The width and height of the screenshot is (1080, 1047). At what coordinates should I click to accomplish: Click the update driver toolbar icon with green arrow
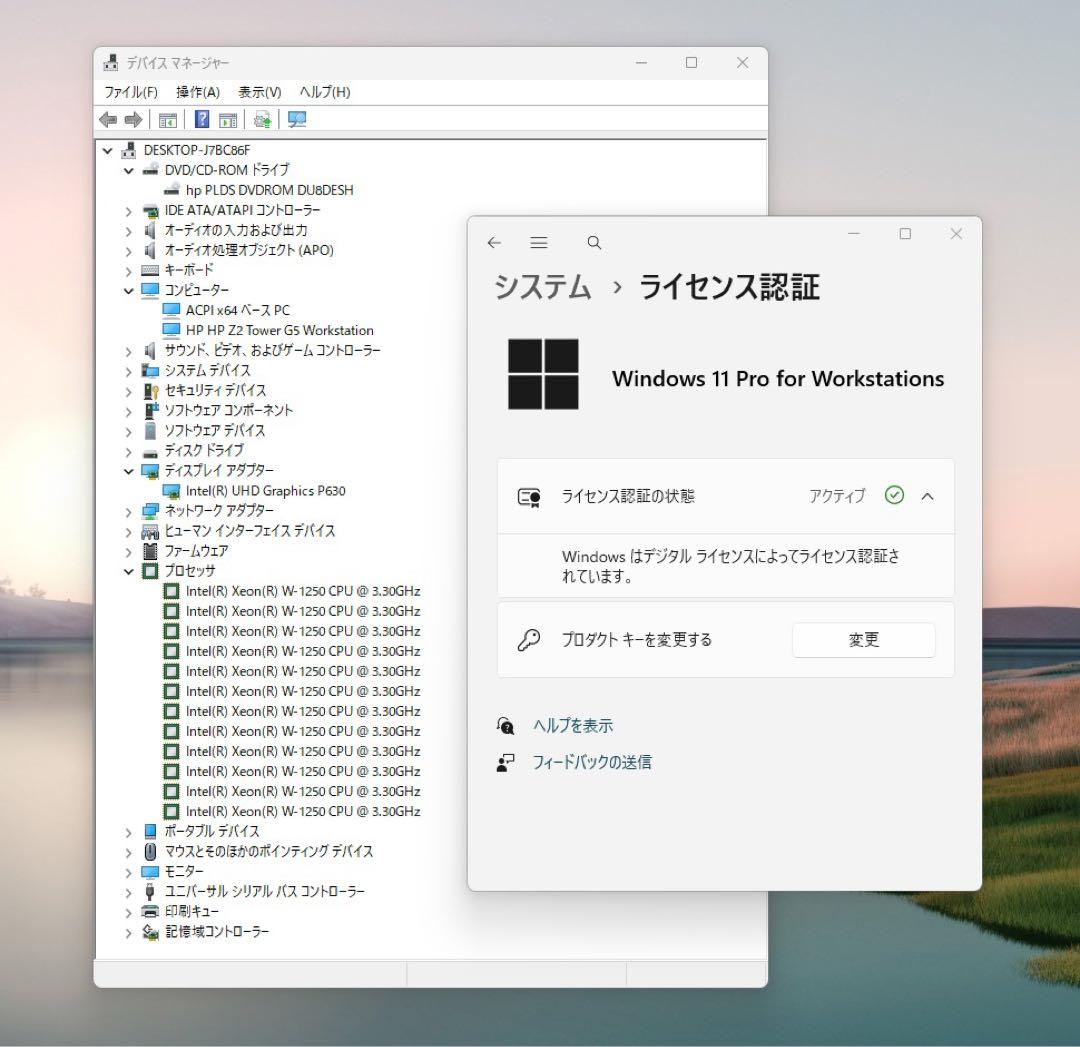click(262, 120)
